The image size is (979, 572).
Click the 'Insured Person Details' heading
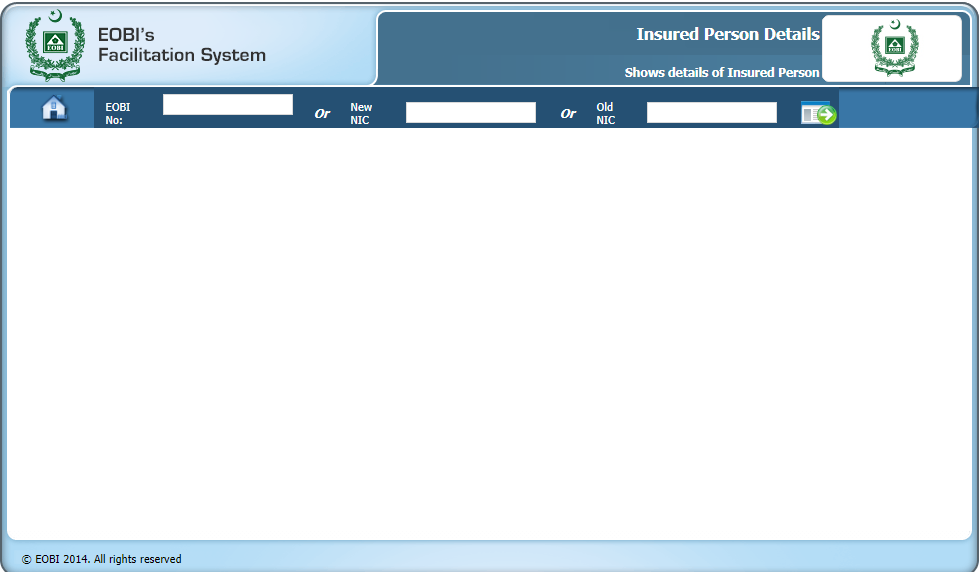(728, 34)
